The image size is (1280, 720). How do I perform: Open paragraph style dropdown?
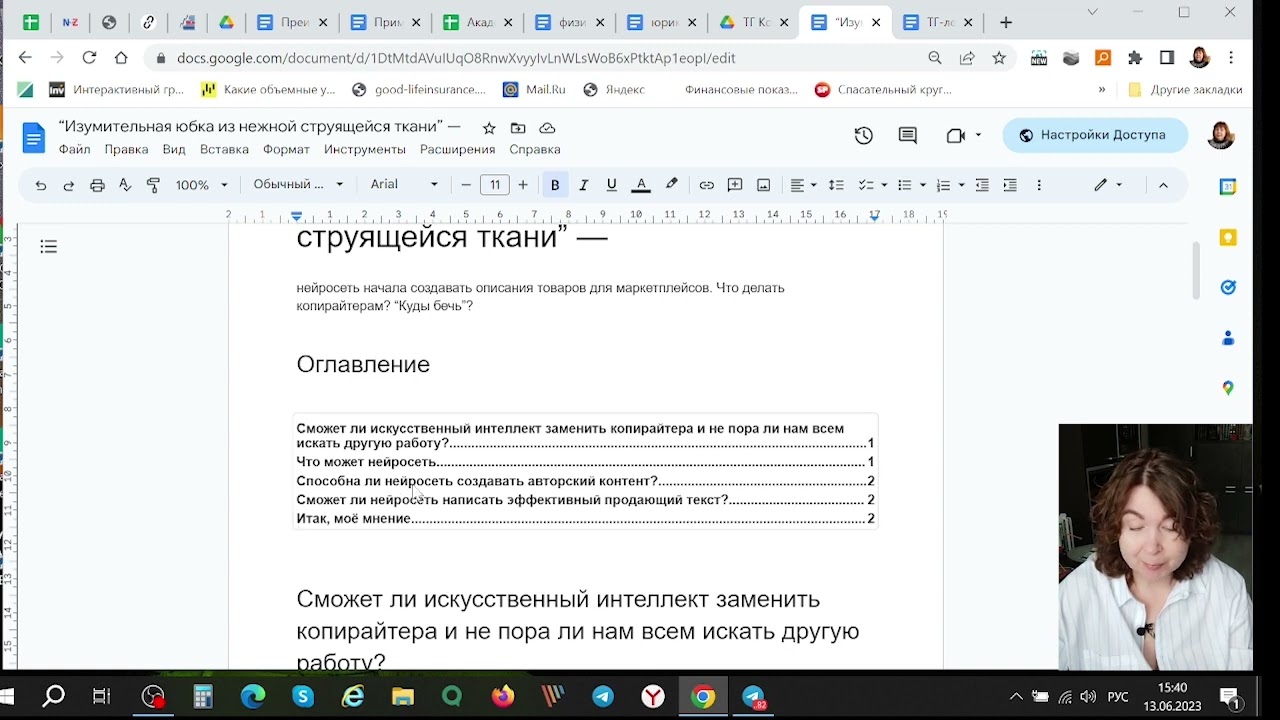(x=298, y=184)
